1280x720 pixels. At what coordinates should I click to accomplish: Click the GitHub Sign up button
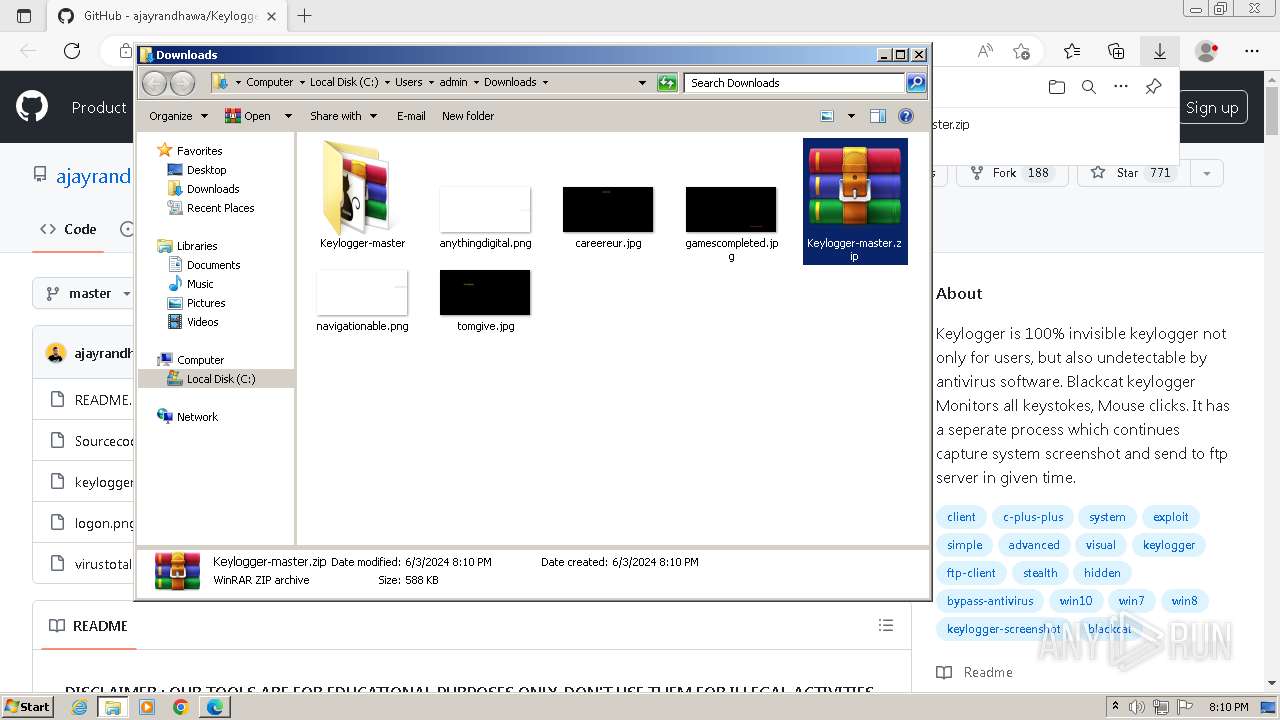click(1212, 108)
